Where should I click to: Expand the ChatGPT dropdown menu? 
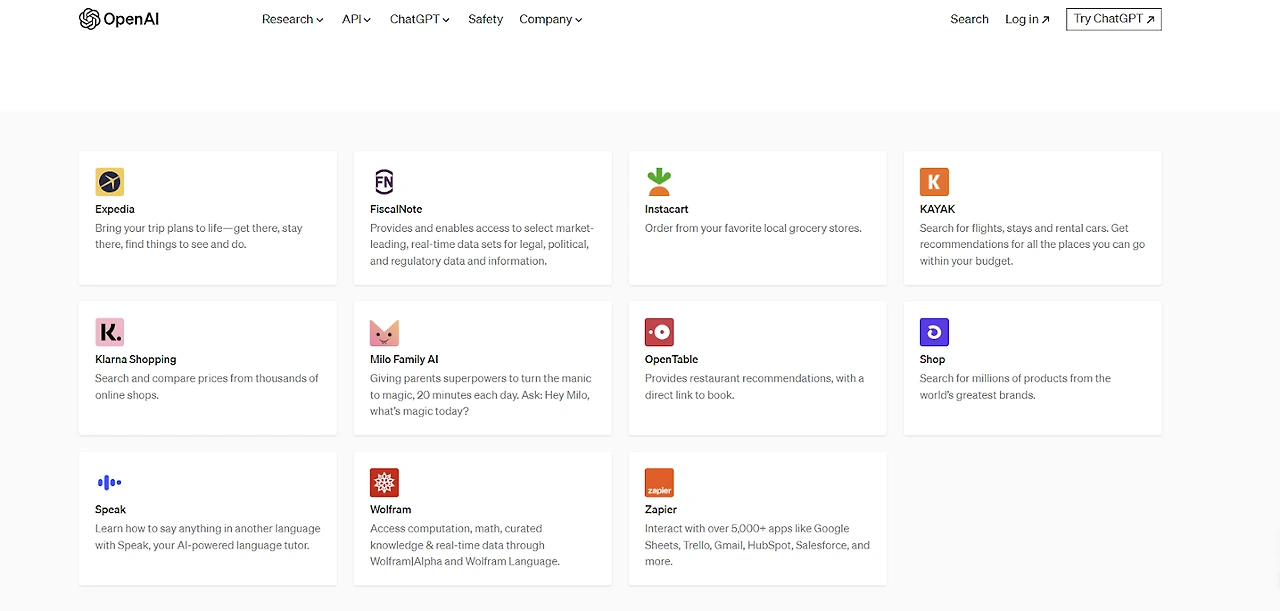420,19
